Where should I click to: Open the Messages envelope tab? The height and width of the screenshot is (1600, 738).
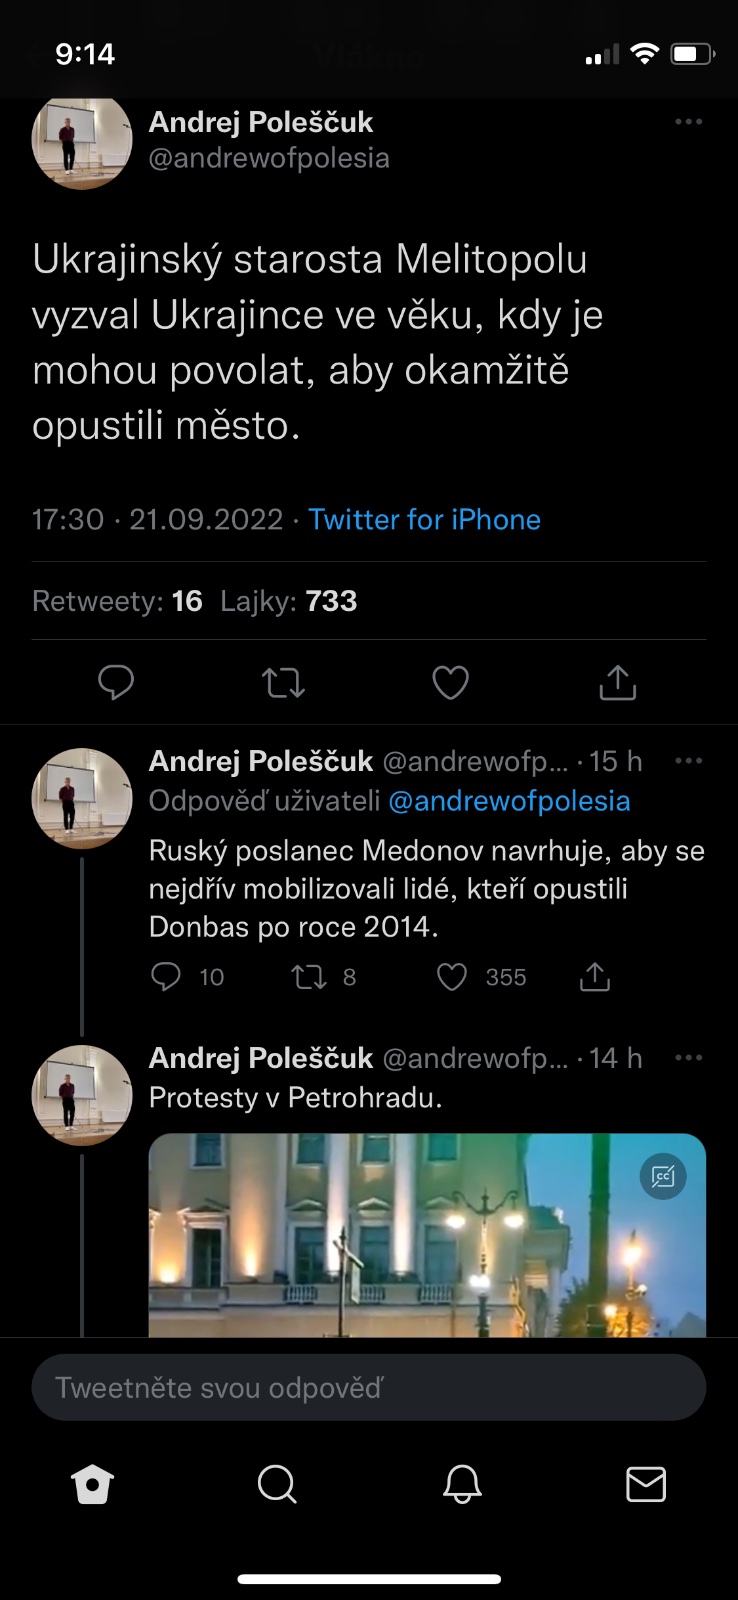tap(646, 1485)
